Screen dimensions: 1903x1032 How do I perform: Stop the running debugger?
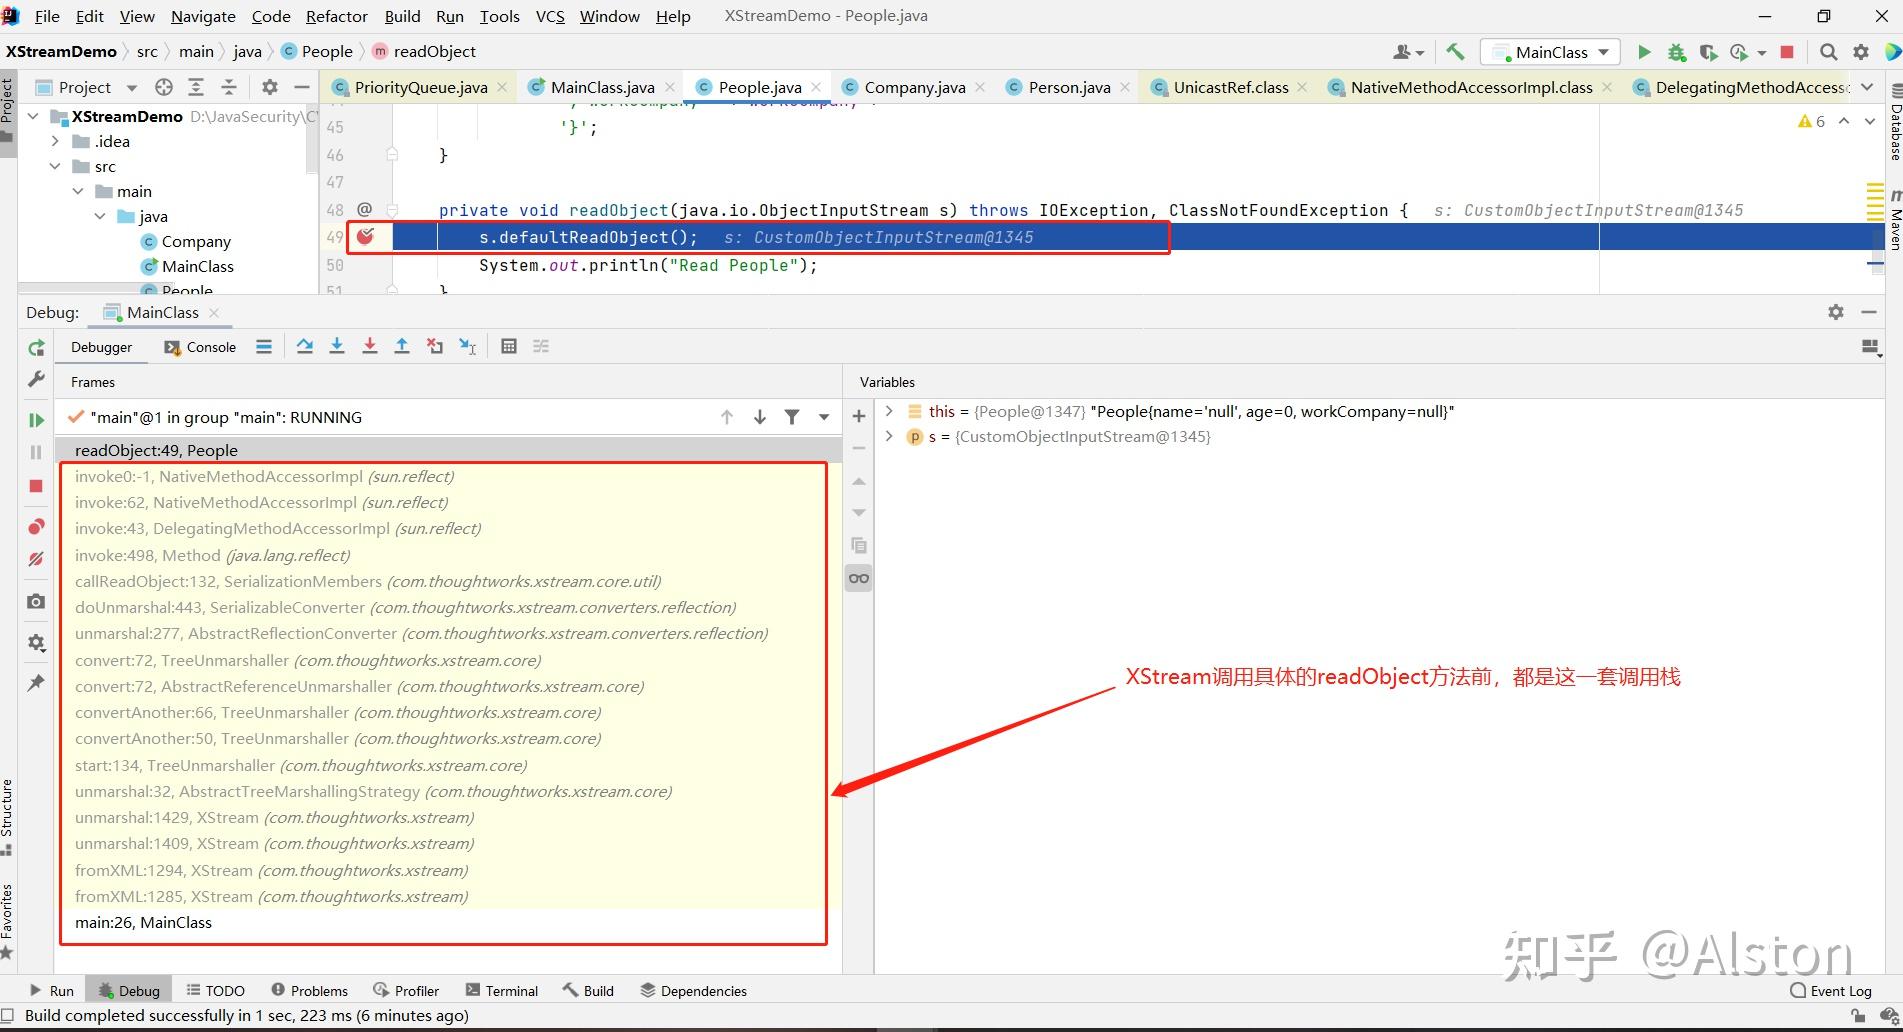(36, 486)
